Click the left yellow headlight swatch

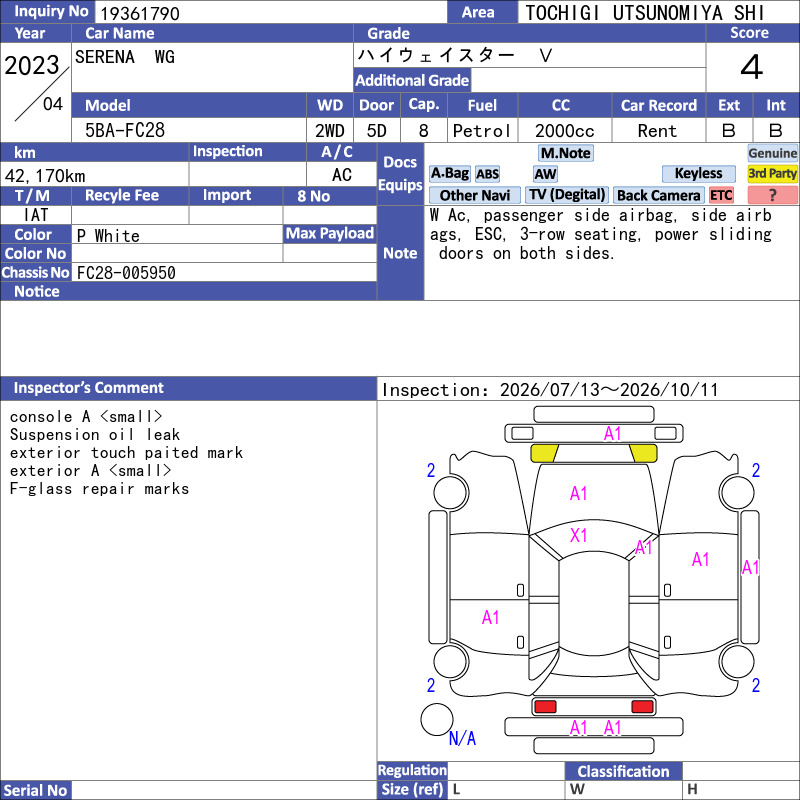(544, 453)
